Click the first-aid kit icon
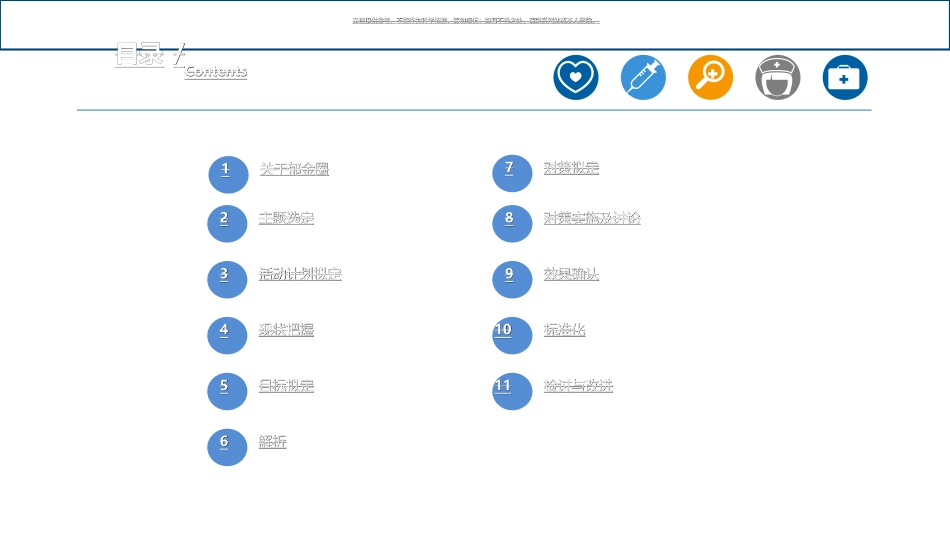Viewport: 950px width, 535px height. [x=845, y=78]
